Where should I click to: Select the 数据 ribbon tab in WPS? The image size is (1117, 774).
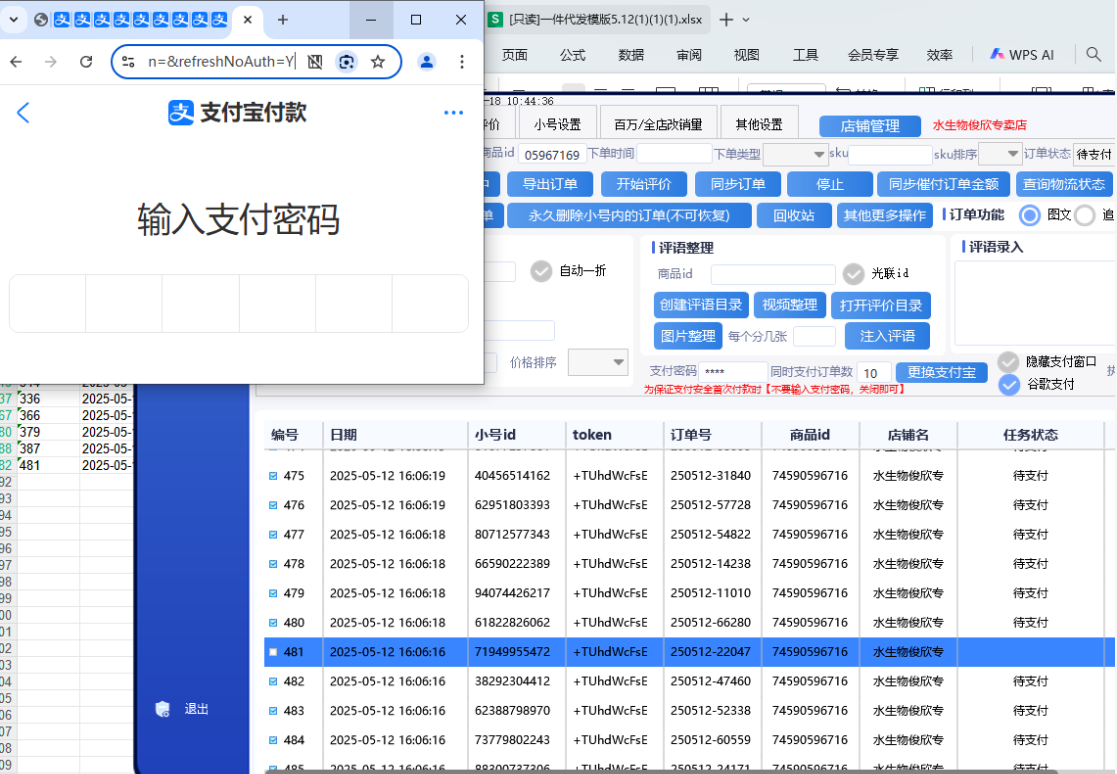[631, 55]
